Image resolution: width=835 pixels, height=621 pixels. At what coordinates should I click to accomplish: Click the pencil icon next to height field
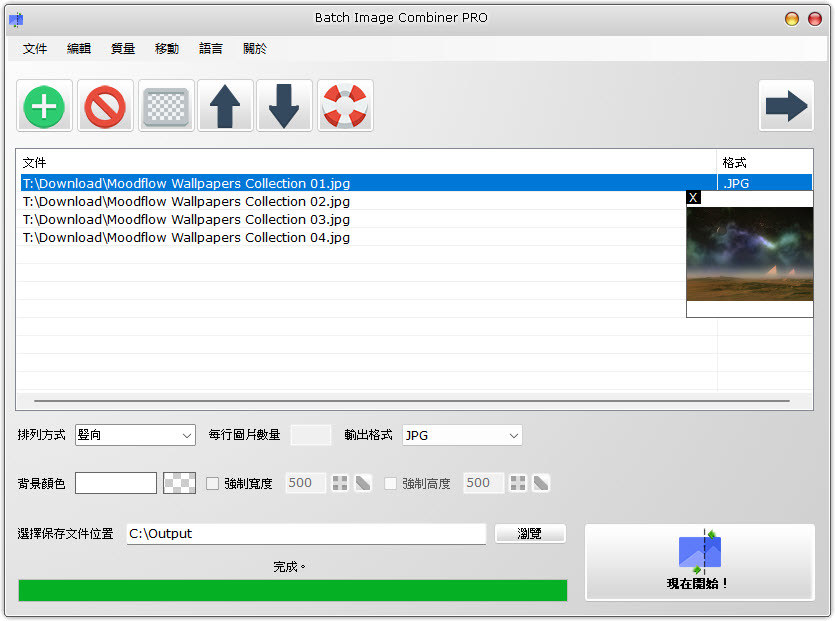(540, 483)
